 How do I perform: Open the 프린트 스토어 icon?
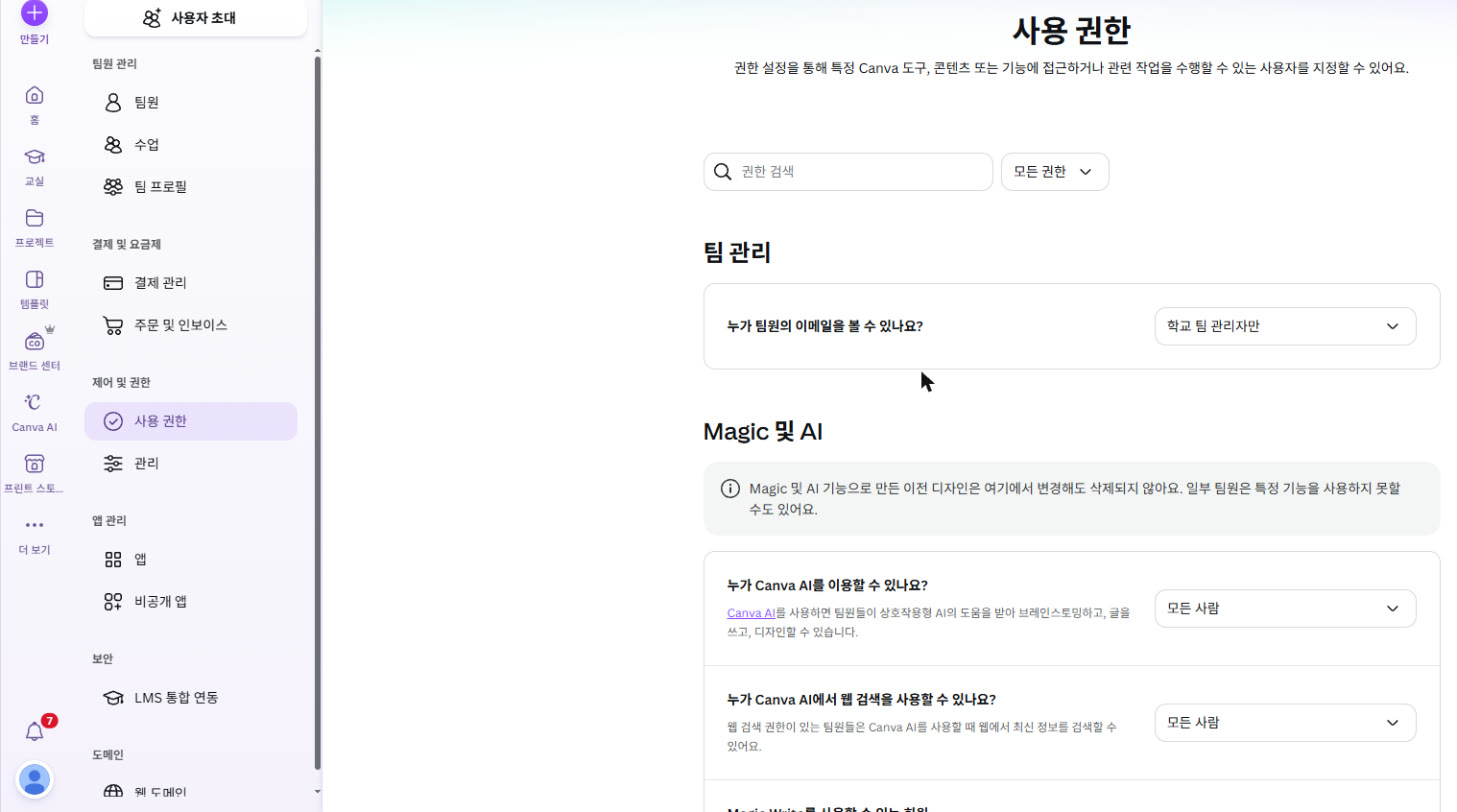(x=34, y=464)
